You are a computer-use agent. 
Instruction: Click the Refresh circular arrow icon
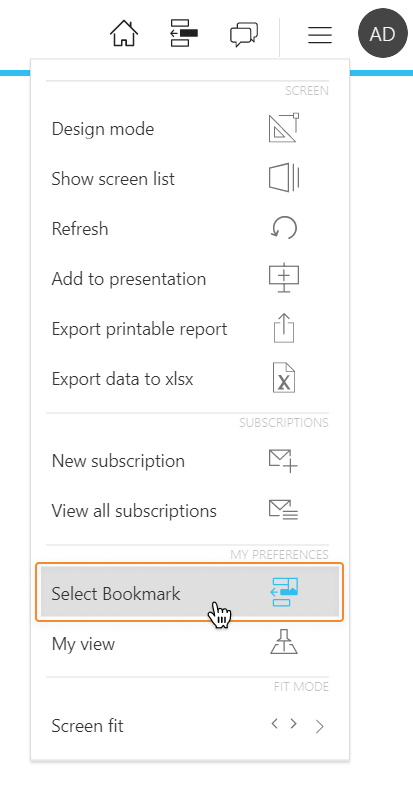[284, 227]
